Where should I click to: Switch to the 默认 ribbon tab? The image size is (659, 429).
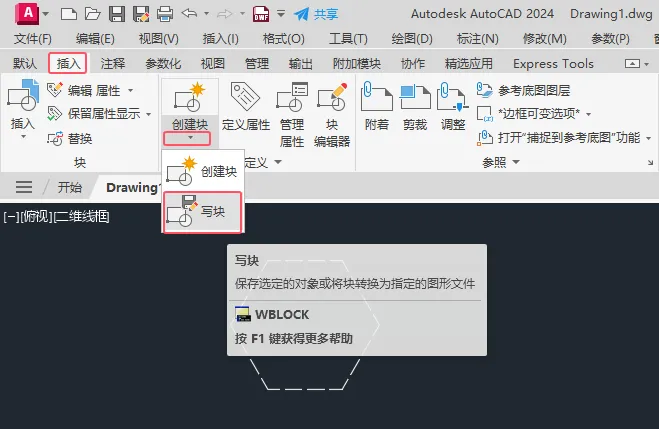click(x=24, y=63)
